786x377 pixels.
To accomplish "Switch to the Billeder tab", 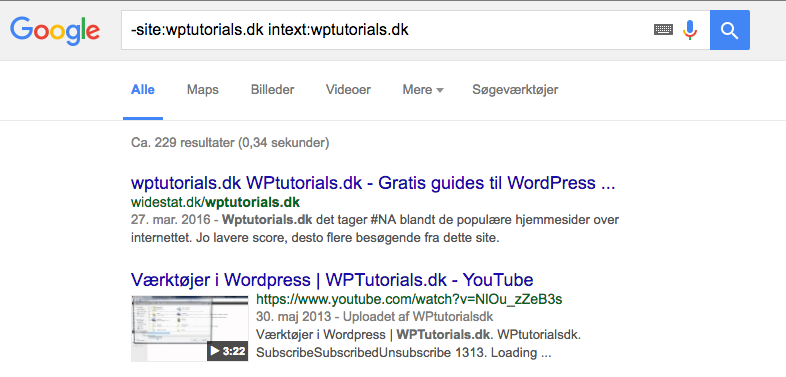I will point(272,90).
